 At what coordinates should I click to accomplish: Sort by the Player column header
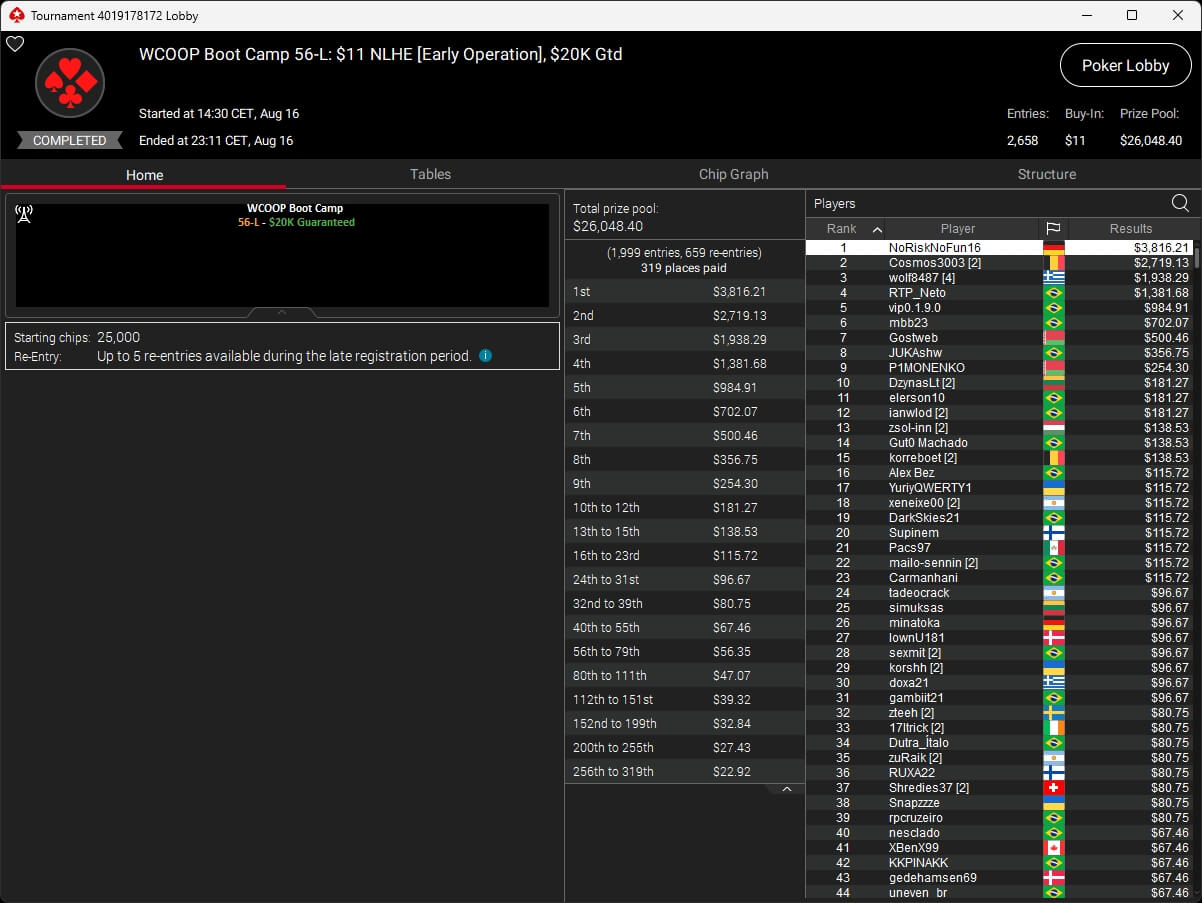[x=958, y=228]
